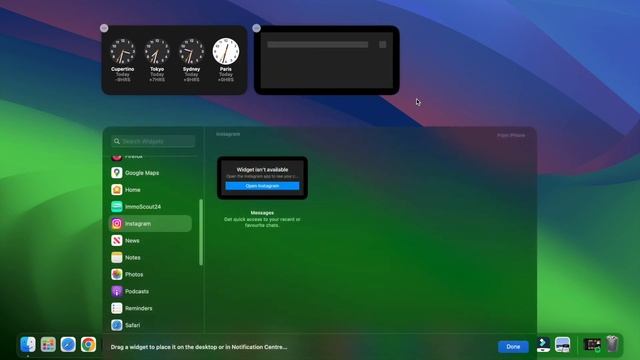The image size is (640, 360).
Task: Click the Home app icon in sidebar
Action: coord(117,190)
